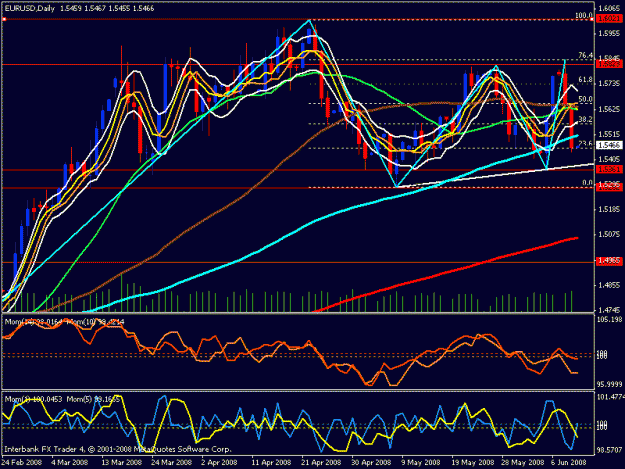
Task: Click the 100.0 Fibonacci level label
Action: [x=583, y=15]
